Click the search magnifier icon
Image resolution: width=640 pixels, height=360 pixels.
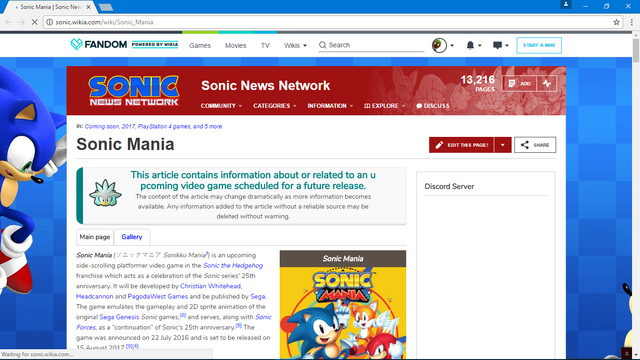(322, 45)
